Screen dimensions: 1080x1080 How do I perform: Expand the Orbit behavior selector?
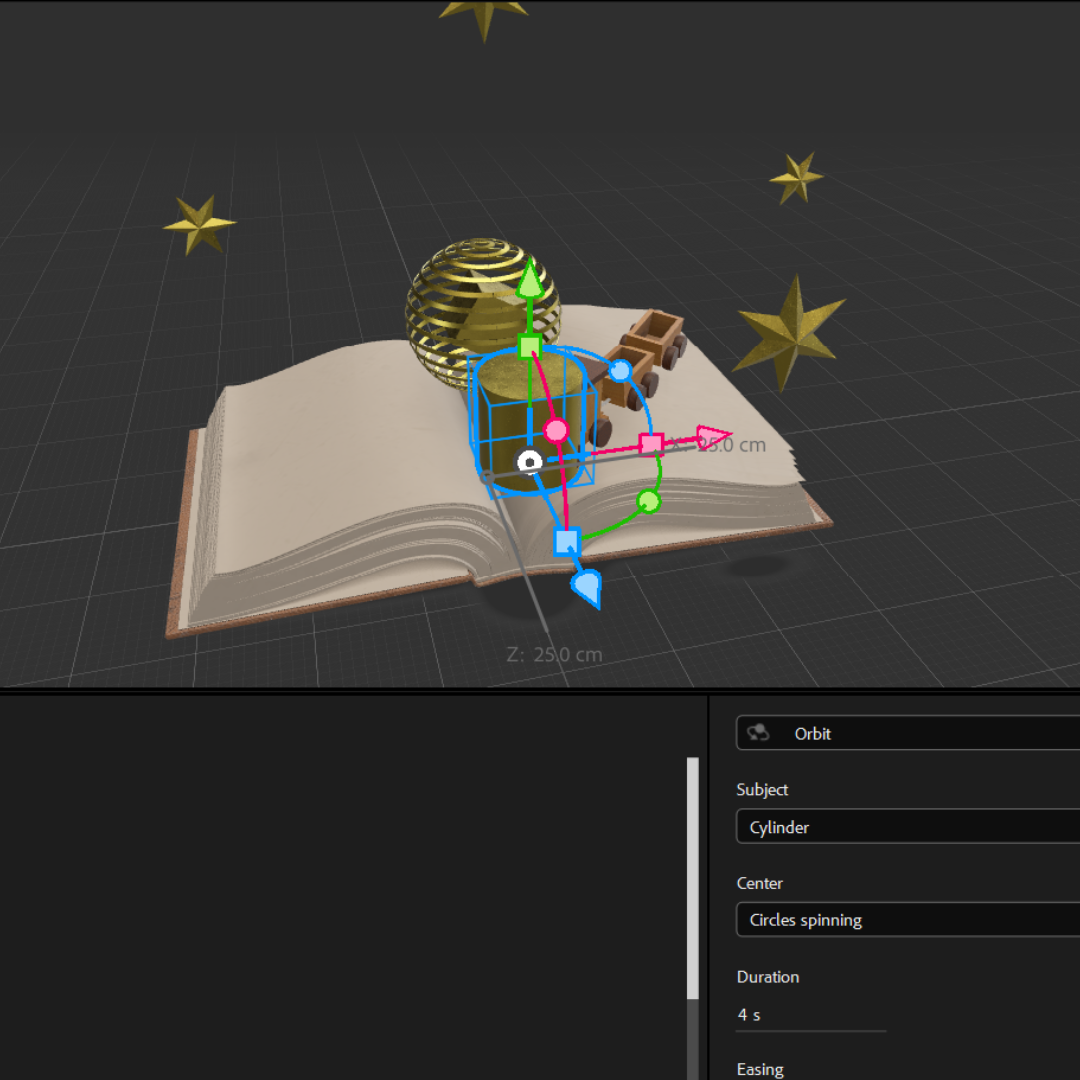905,733
